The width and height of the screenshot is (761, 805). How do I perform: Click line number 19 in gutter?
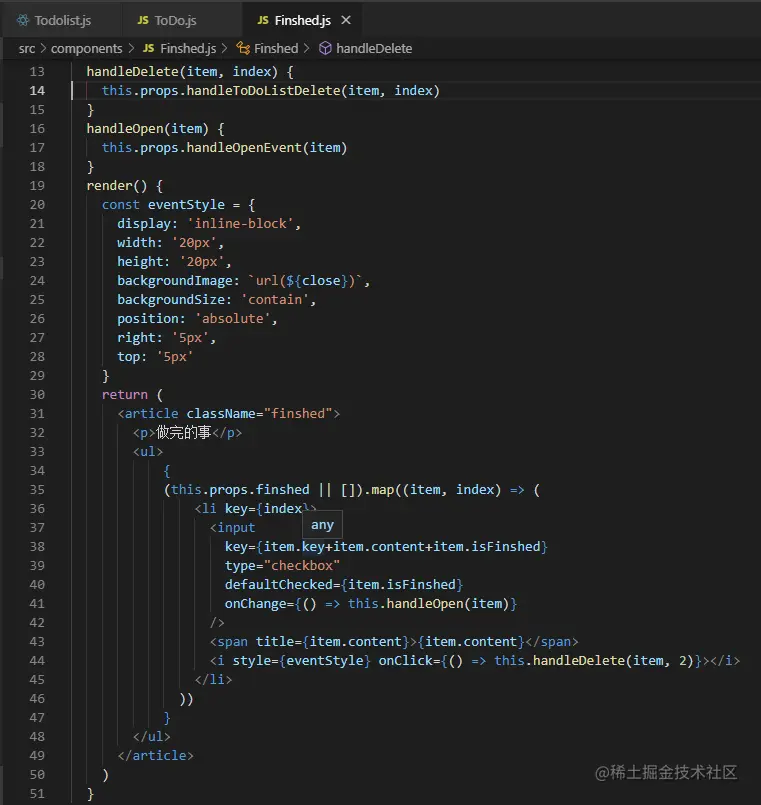click(37, 186)
